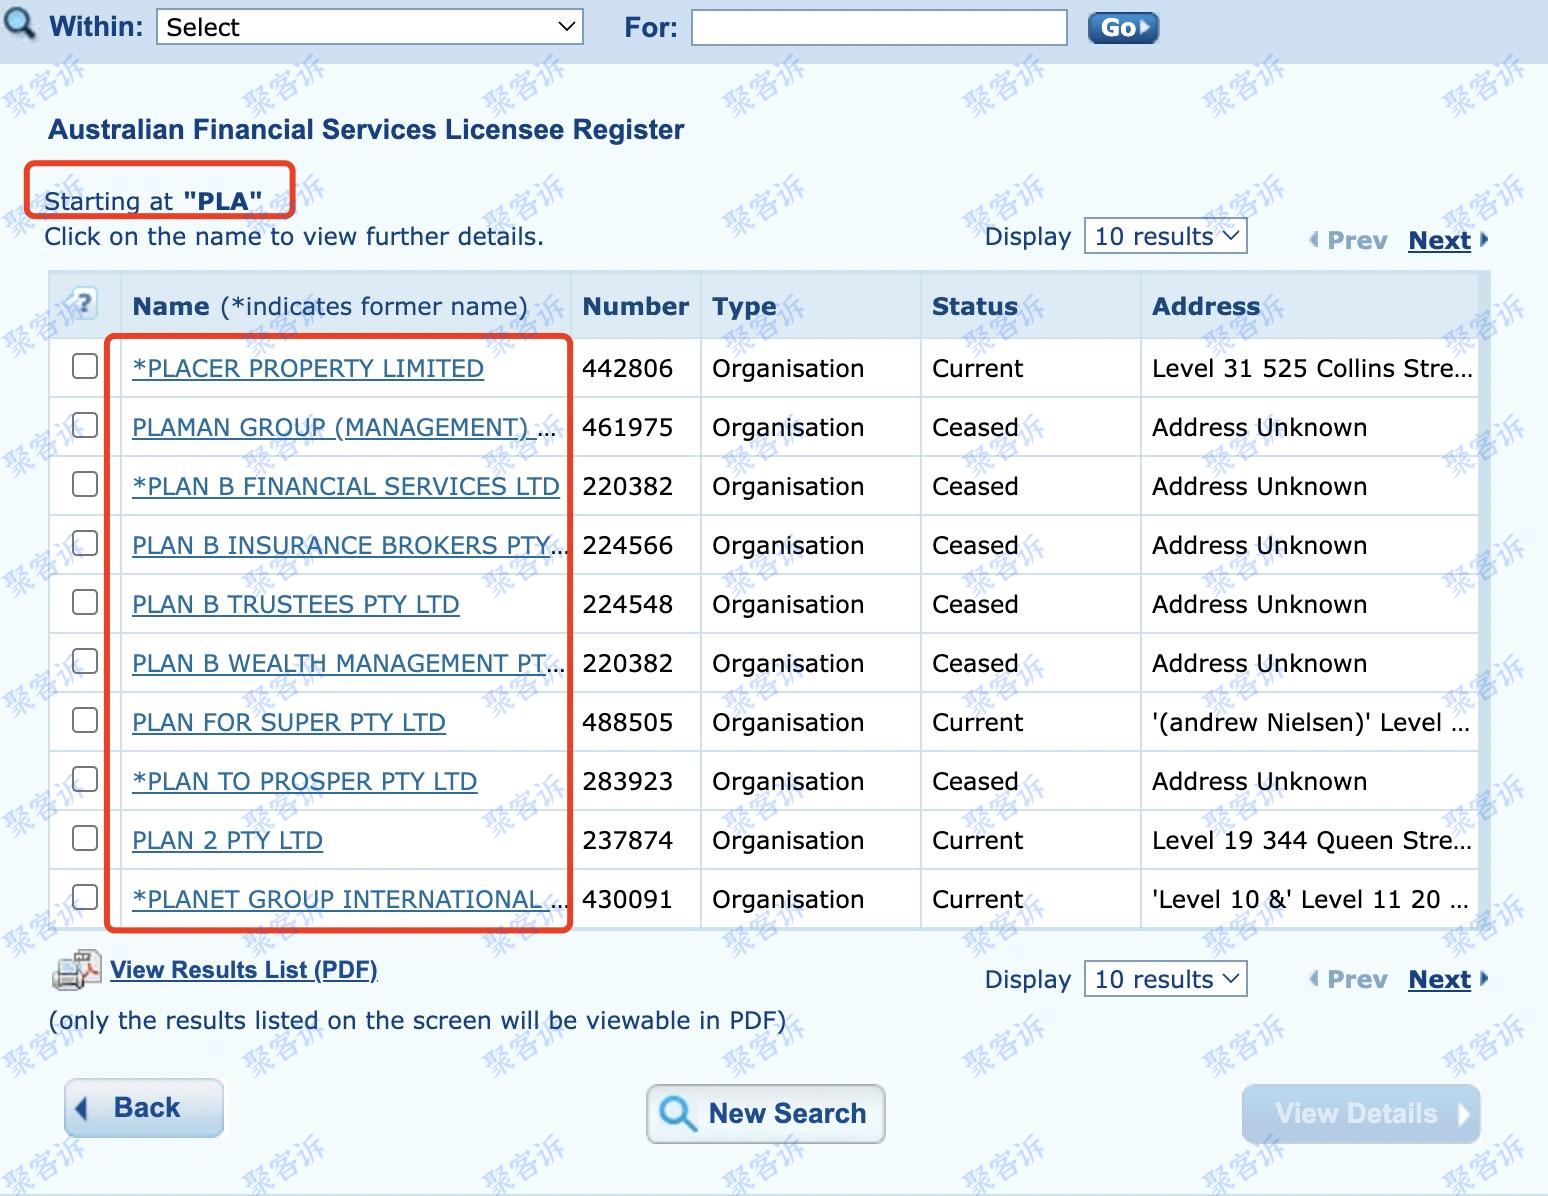This screenshot has width=1548, height=1196.
Task: Click the Go search button
Action: coord(1123,28)
